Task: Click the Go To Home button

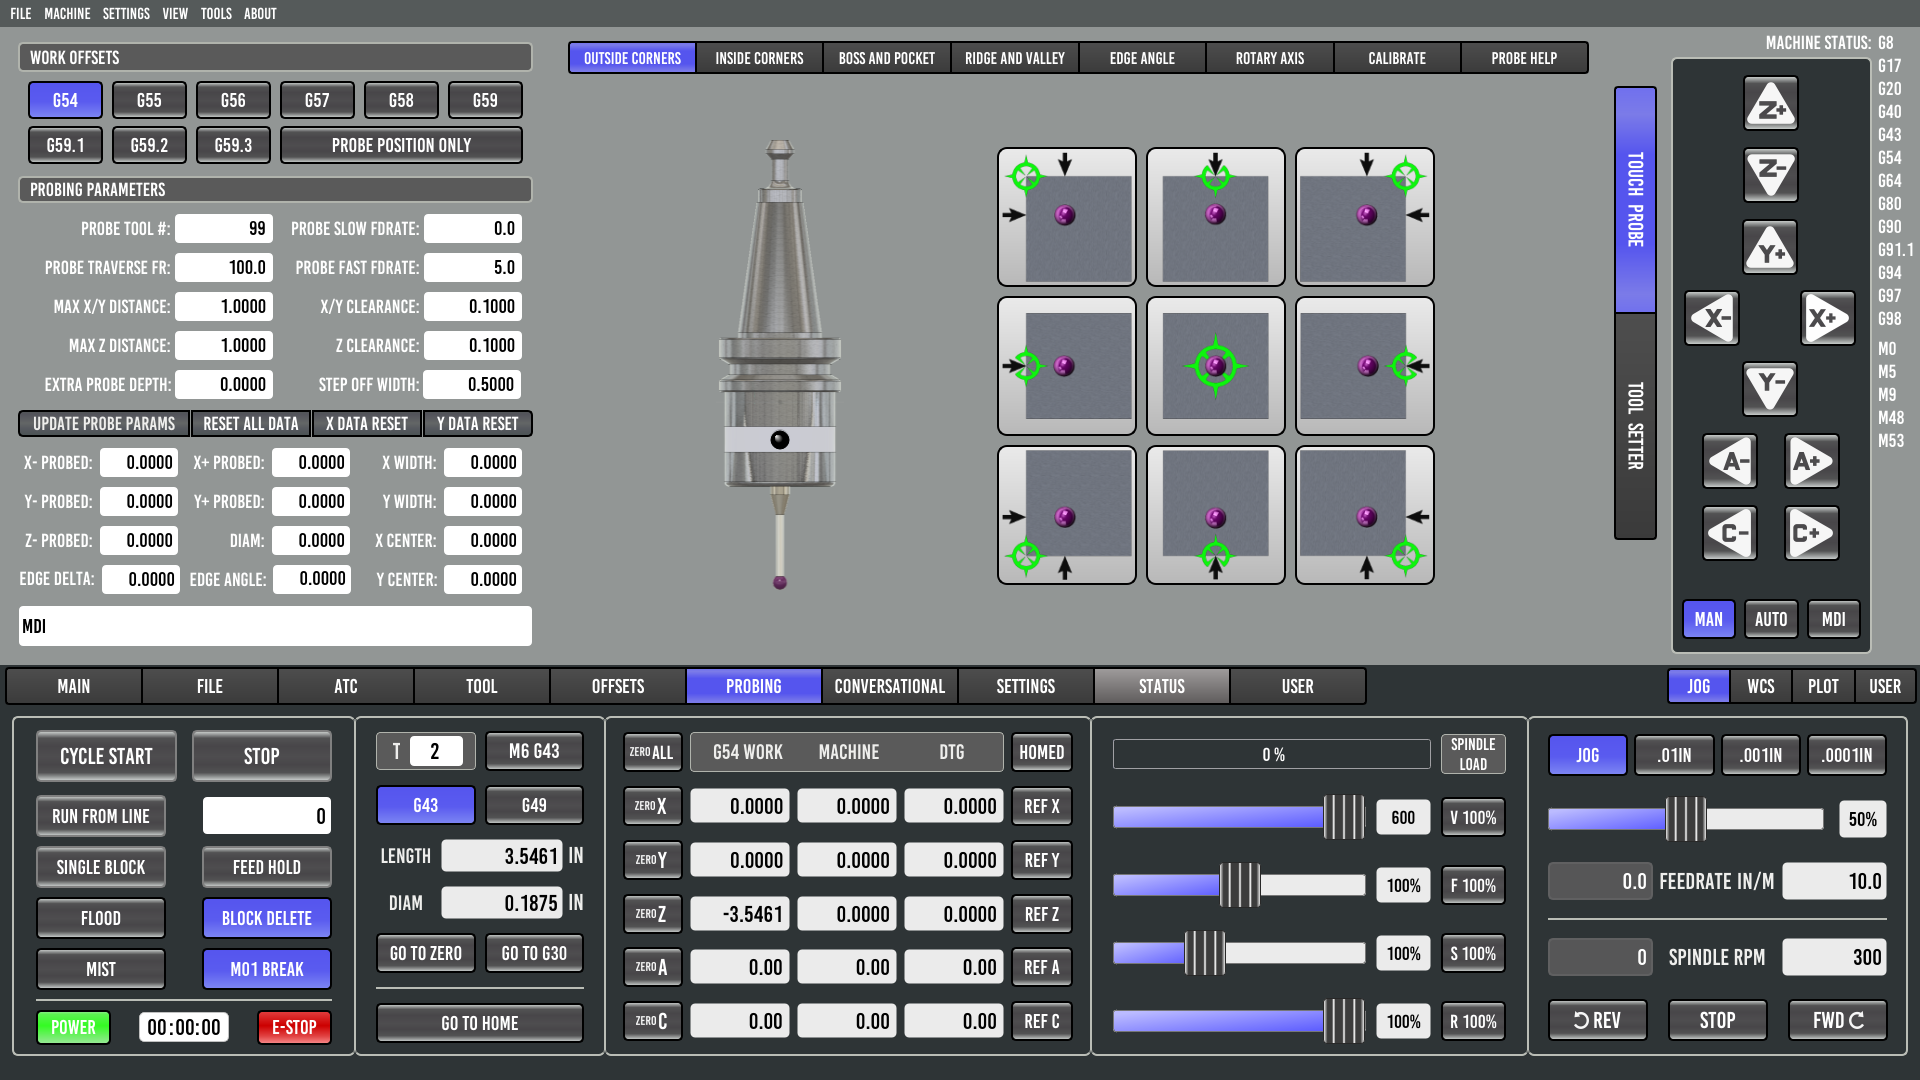Action: point(479,1023)
